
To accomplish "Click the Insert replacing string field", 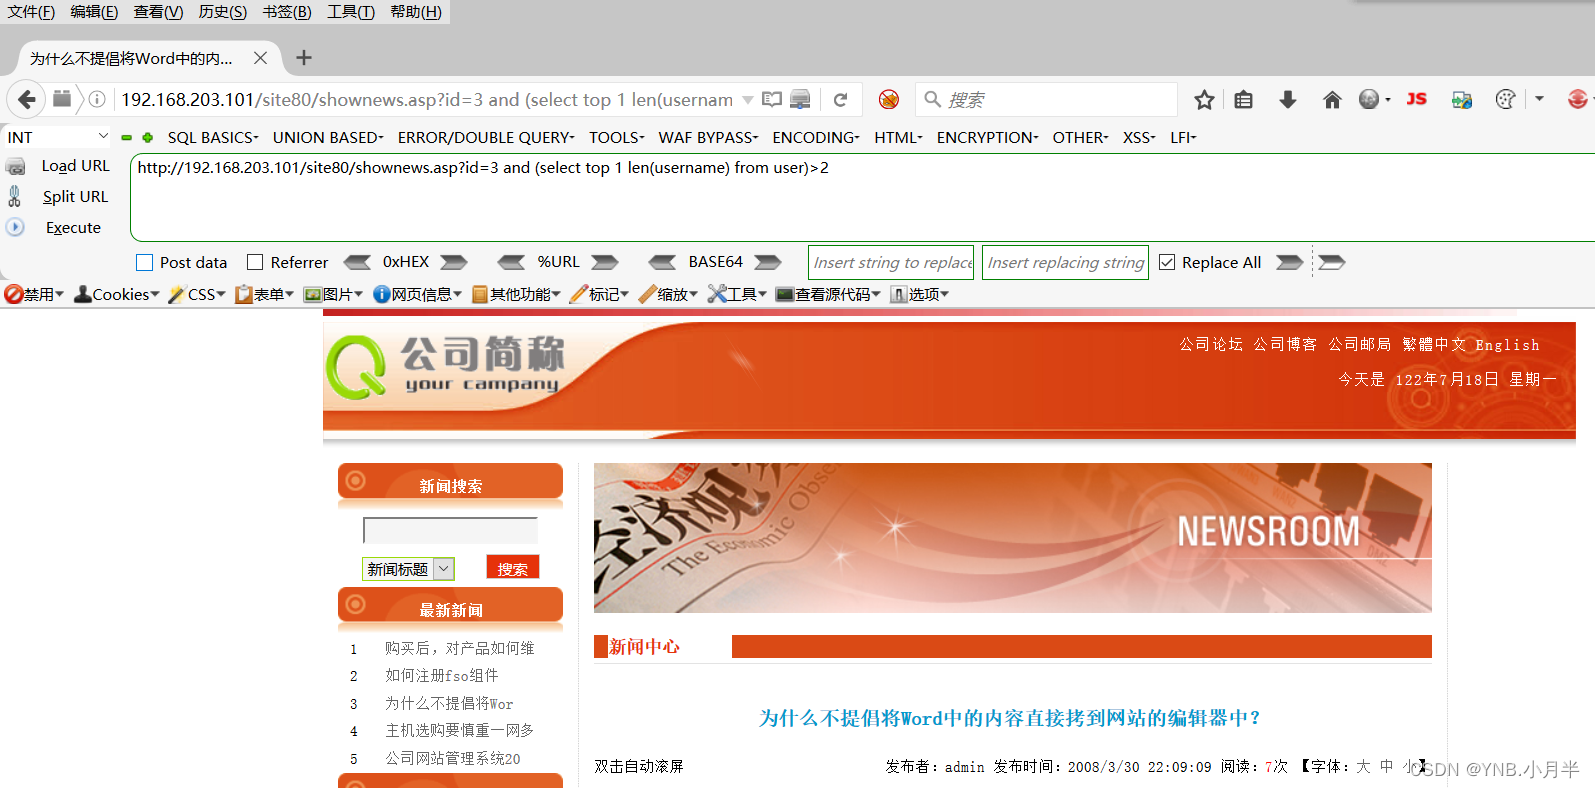I will coord(1065,262).
